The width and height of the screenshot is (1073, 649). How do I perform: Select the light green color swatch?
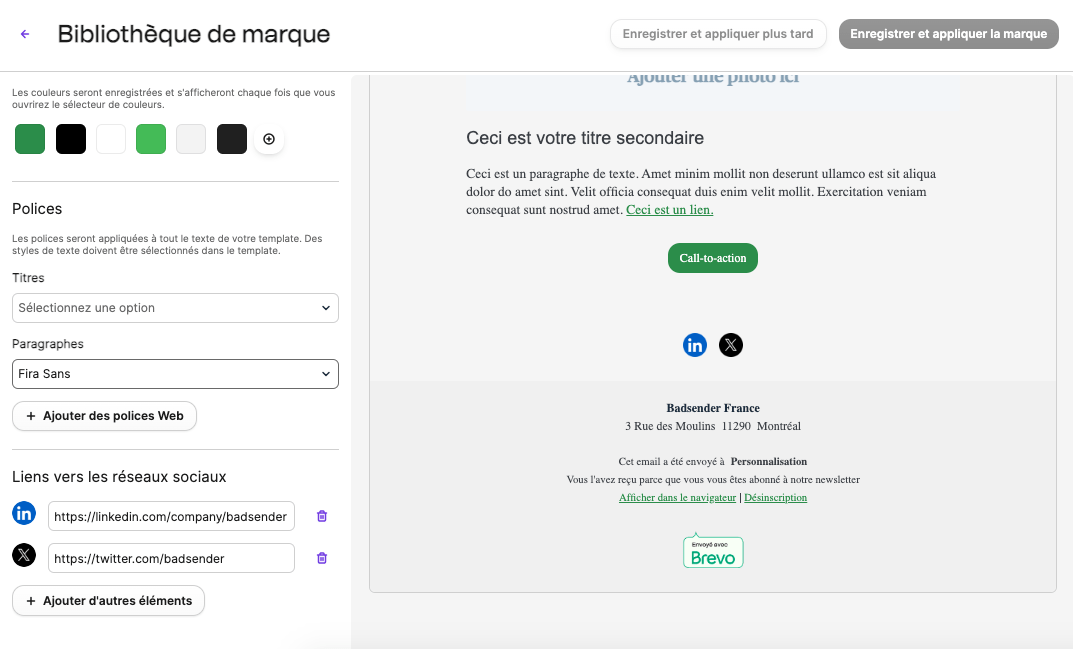coord(151,139)
